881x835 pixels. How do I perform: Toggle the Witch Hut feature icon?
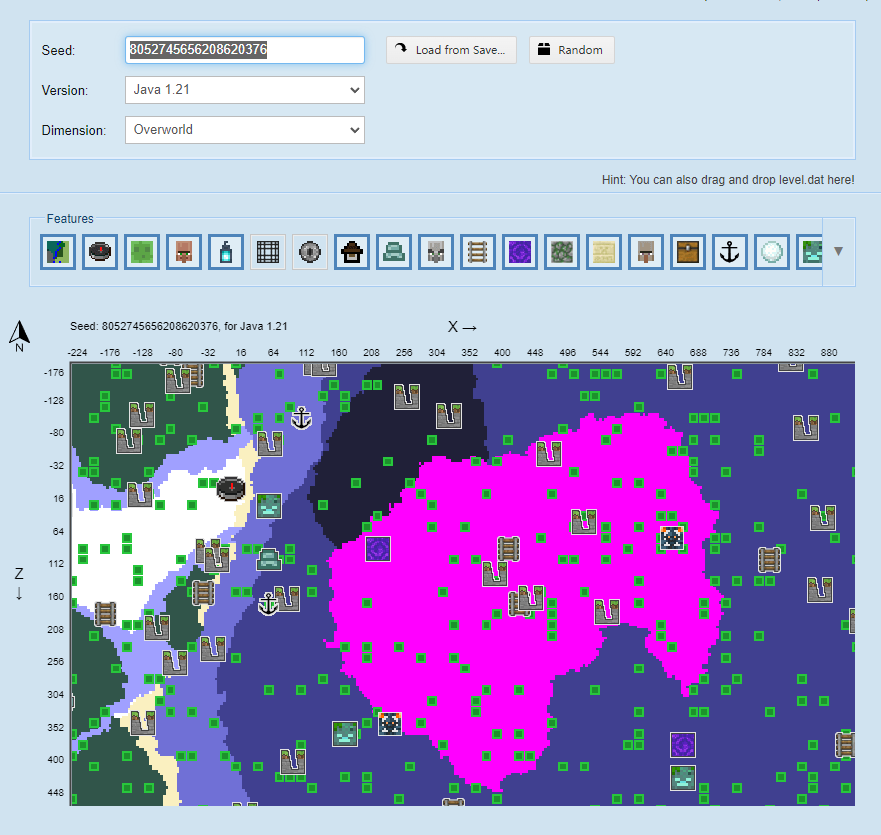(352, 252)
